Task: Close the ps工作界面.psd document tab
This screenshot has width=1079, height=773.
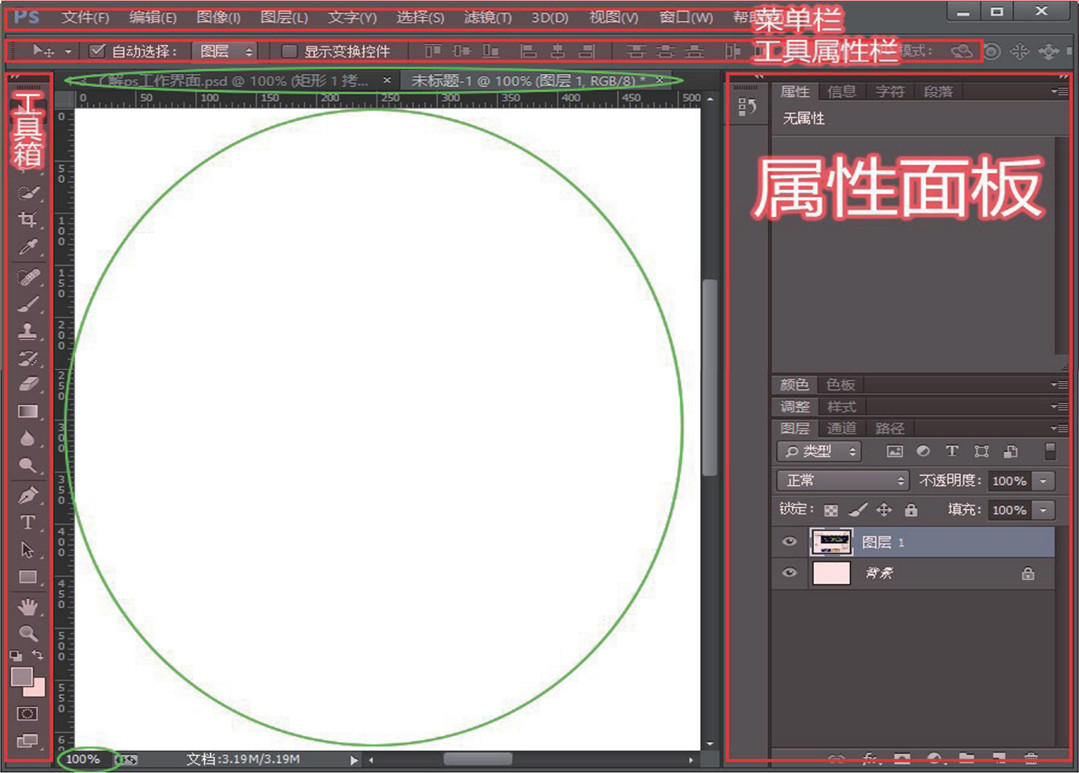Action: (x=387, y=80)
